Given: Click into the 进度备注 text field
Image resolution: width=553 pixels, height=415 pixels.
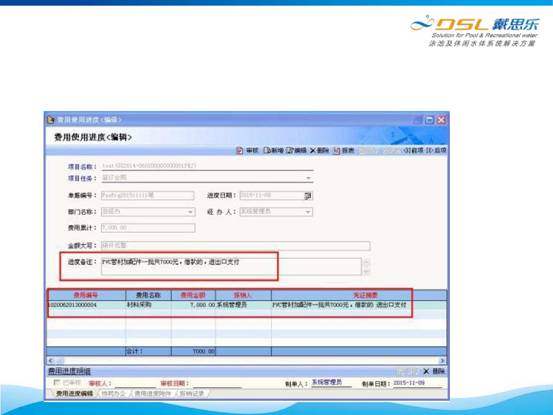Looking at the screenshot, I should coord(231,266).
